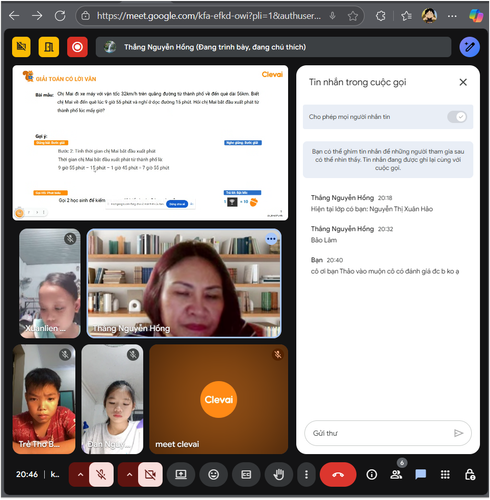The width and height of the screenshot is (490, 500).
Task: Expand video settings chevron
Action: point(129,475)
